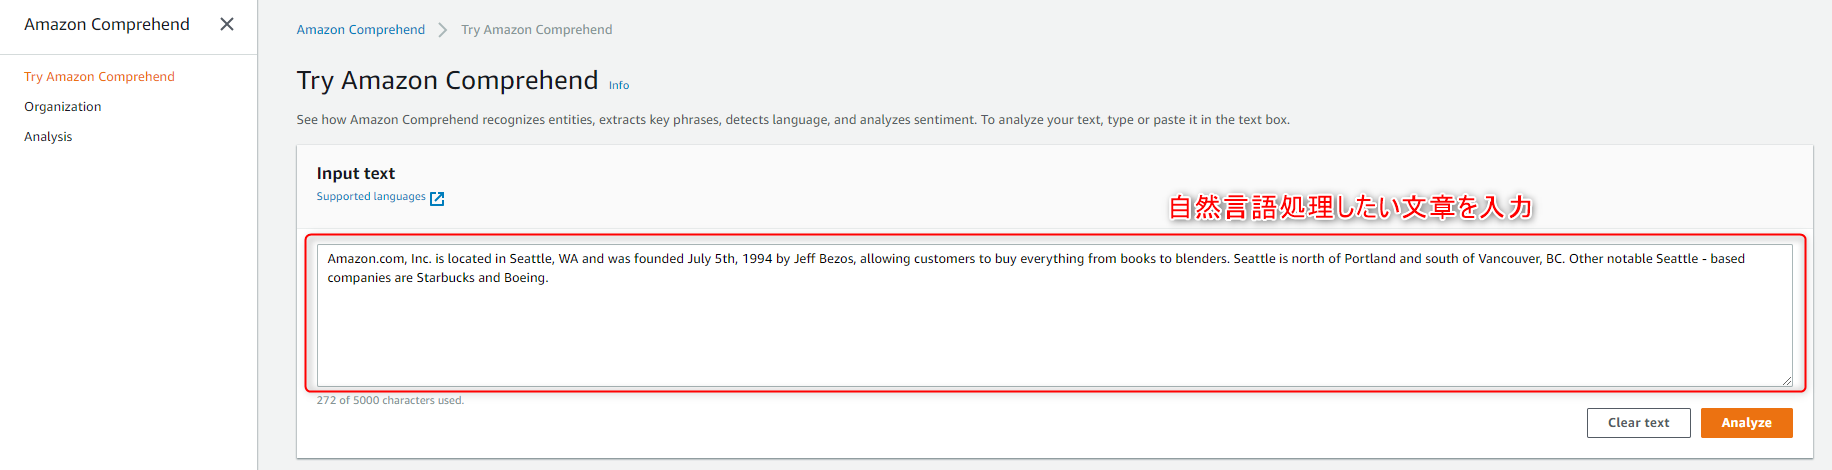The height and width of the screenshot is (470, 1832).
Task: Click the resize grip in the text box corner
Action: (x=1786, y=380)
